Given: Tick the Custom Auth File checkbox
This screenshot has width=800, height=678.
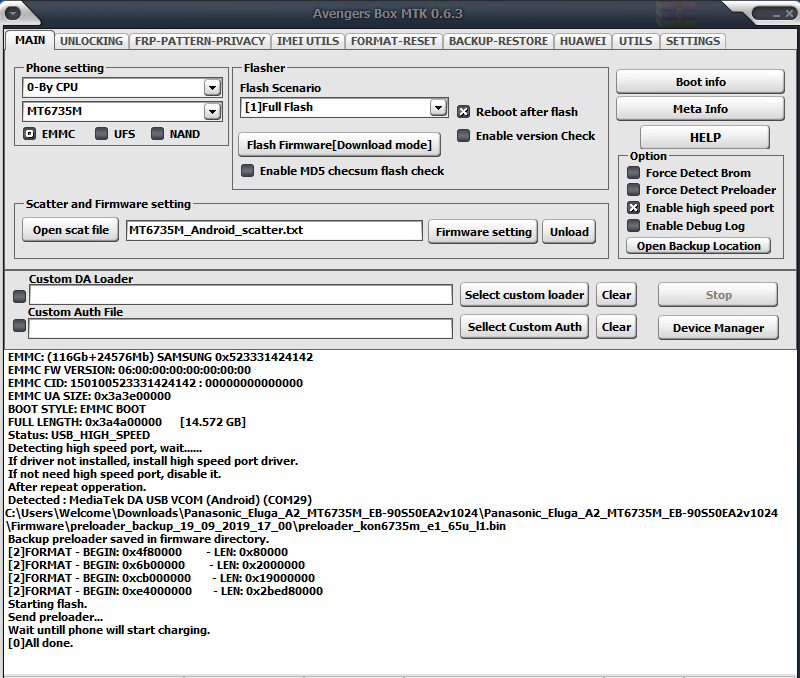Looking at the screenshot, I should (x=19, y=325).
